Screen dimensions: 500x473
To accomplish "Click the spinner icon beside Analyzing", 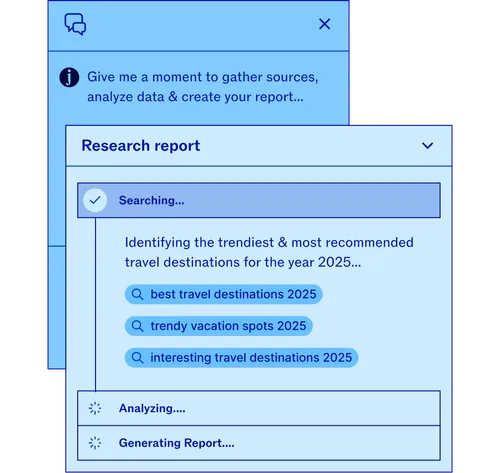I will click(x=95, y=408).
